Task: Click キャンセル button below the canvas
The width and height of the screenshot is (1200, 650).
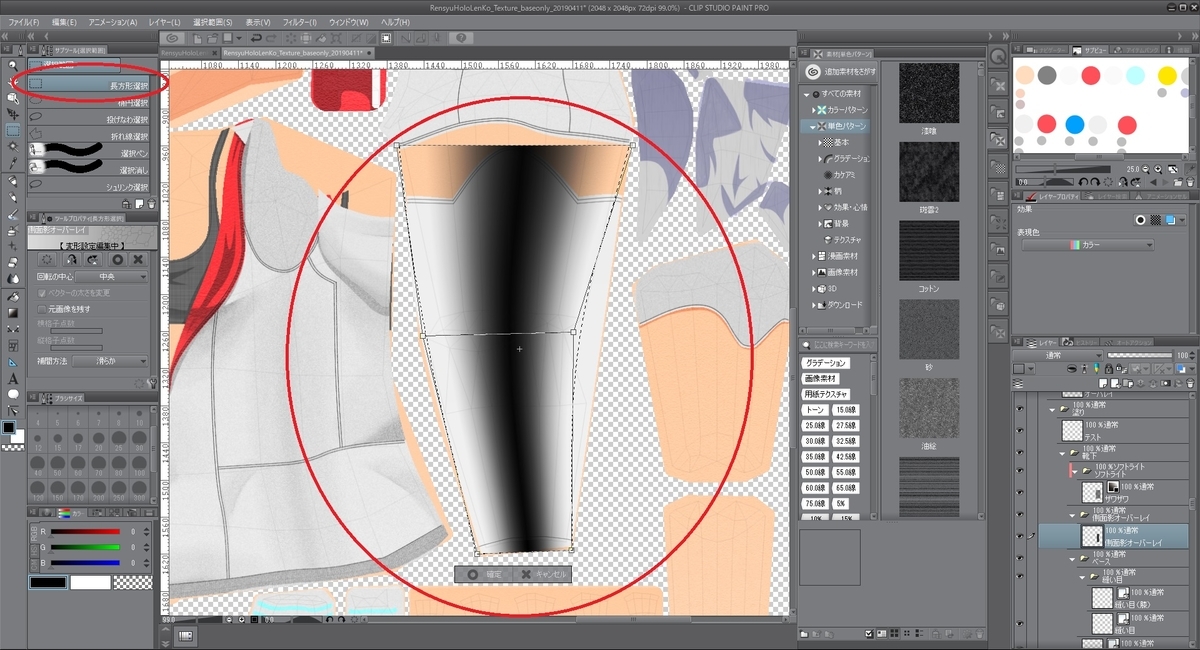Action: [x=543, y=575]
